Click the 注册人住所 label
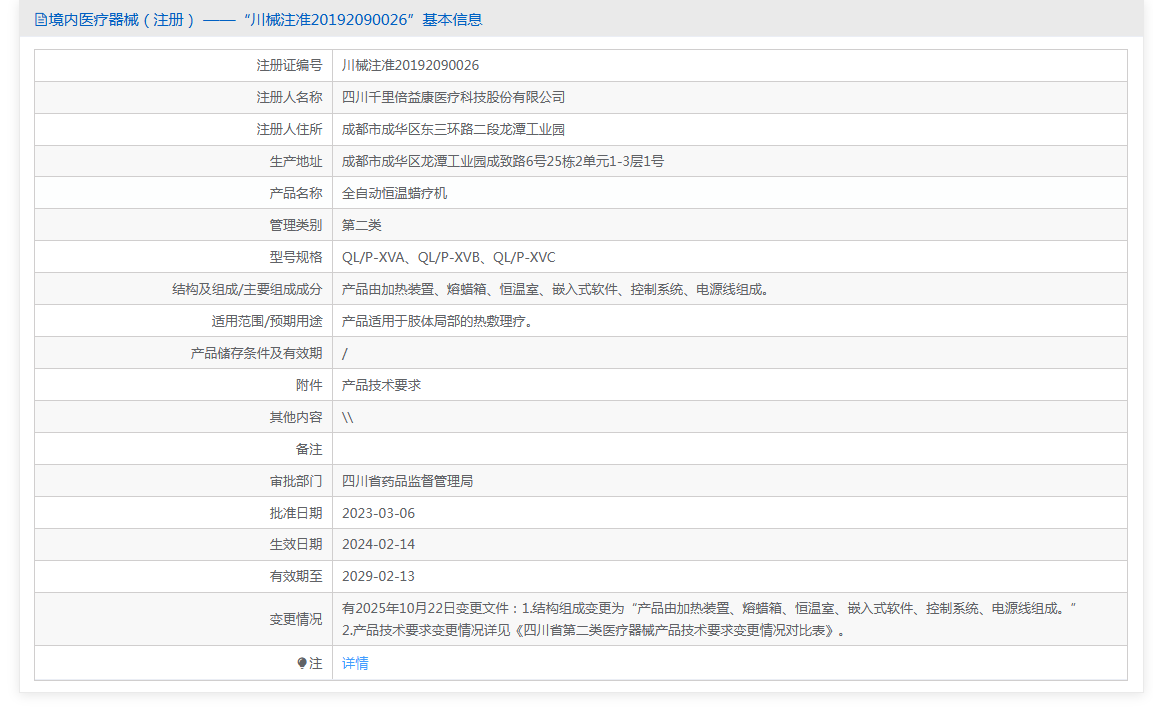1153x707 pixels. 289,129
